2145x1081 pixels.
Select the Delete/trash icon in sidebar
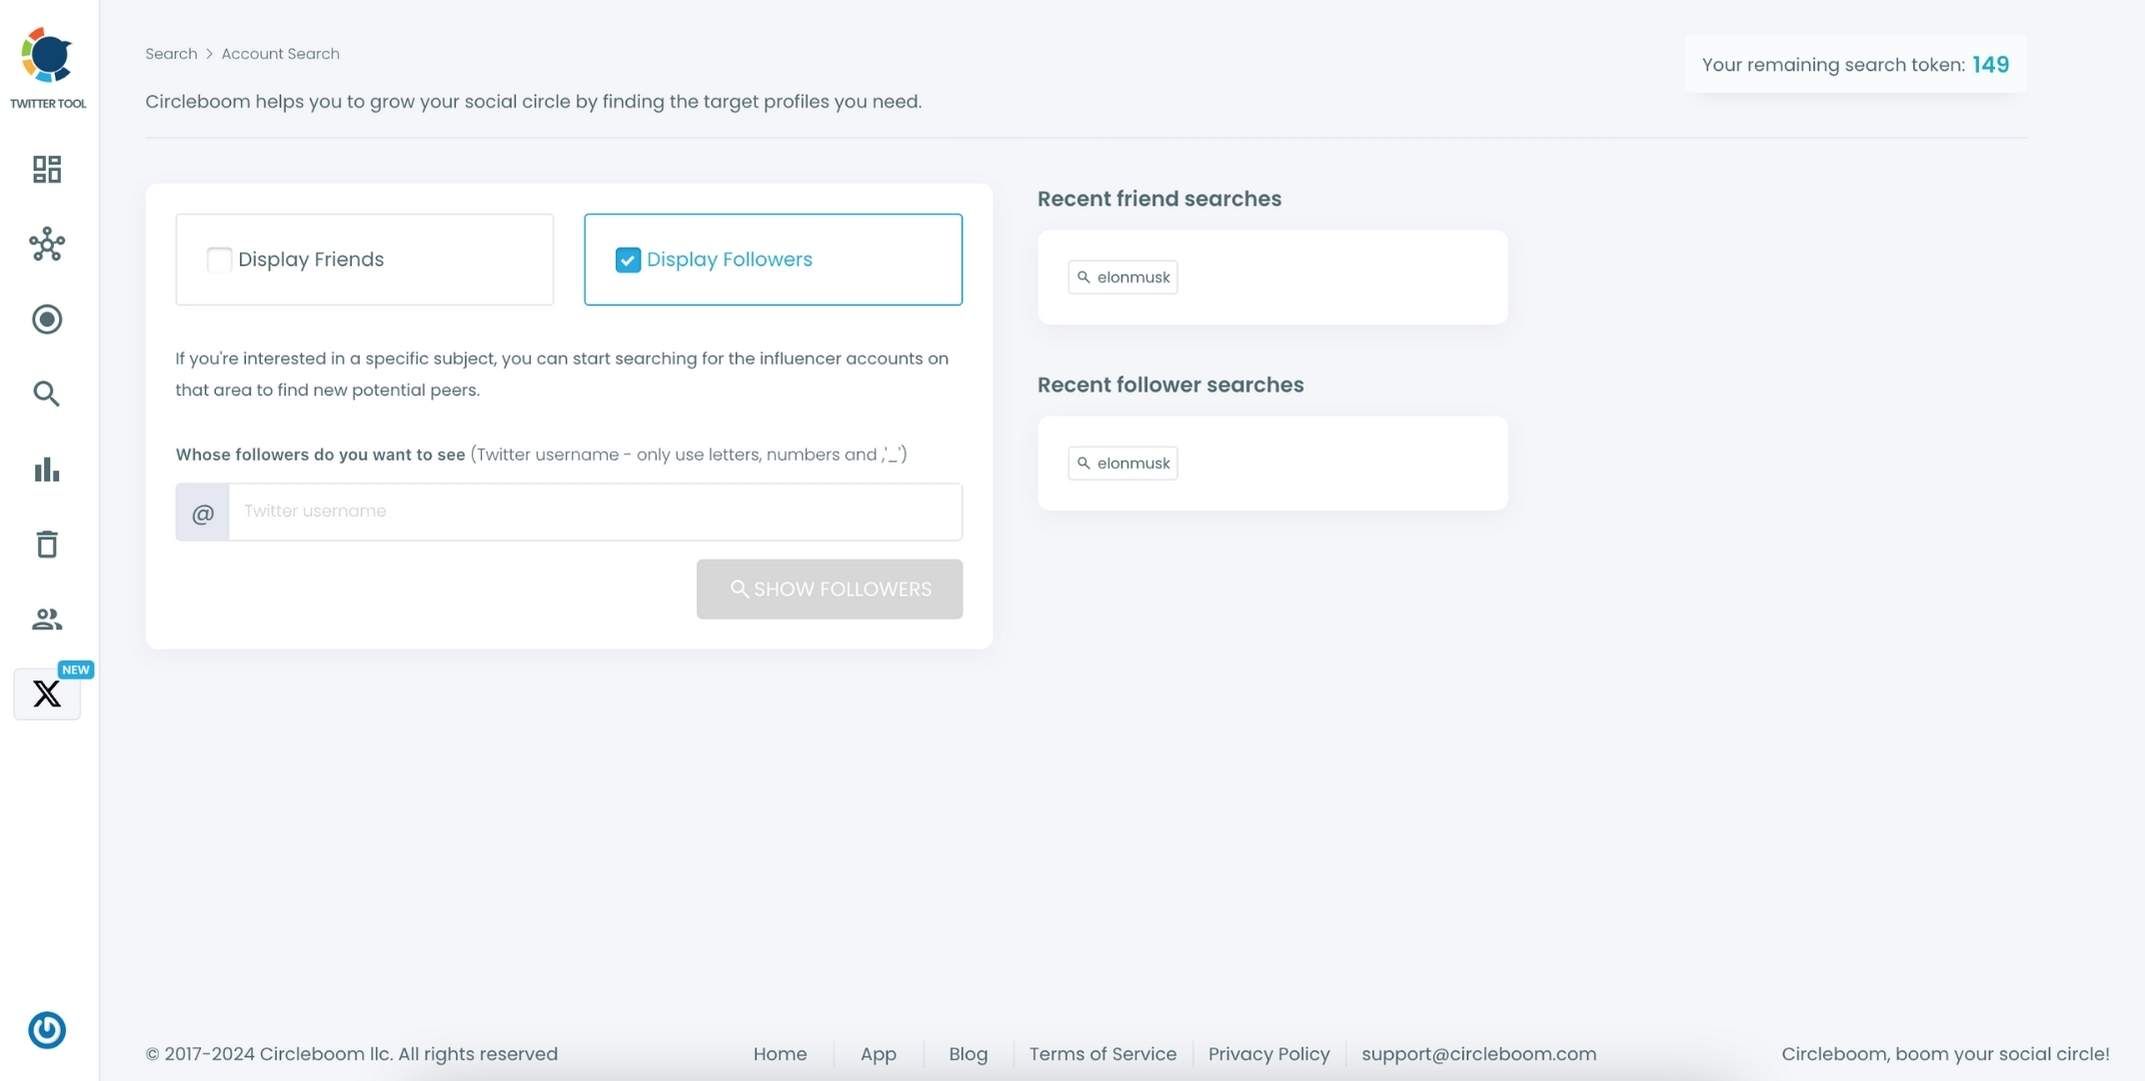pyautogui.click(x=45, y=543)
